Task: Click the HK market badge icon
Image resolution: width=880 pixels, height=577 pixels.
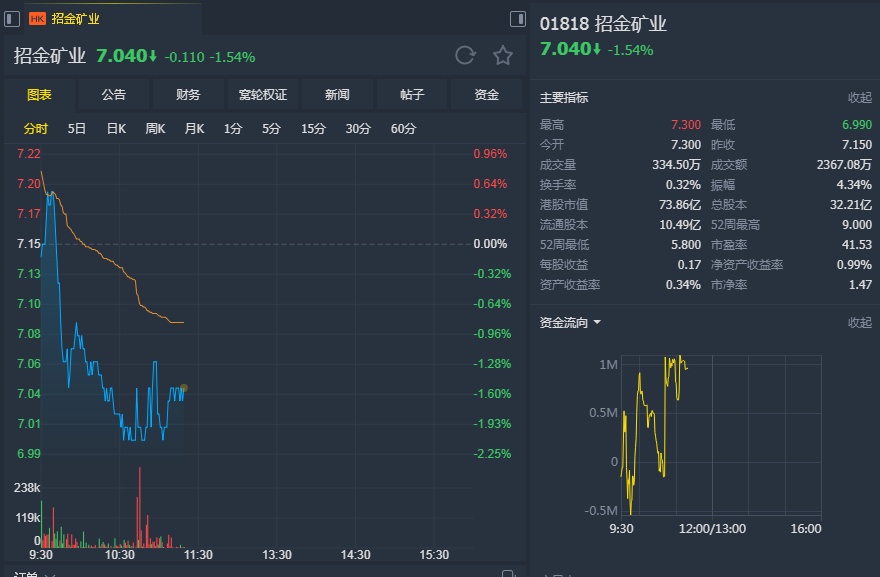Action: [37, 19]
